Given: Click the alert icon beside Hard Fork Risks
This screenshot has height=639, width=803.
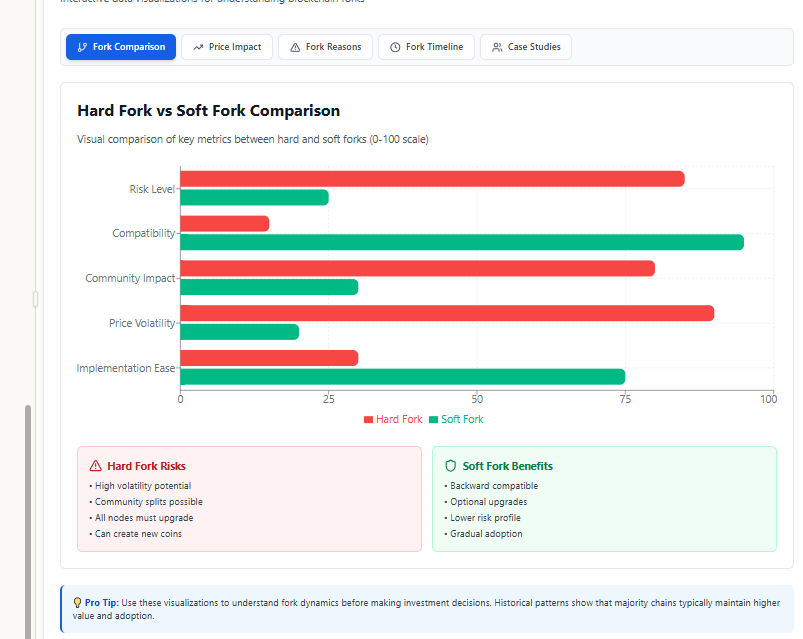Looking at the screenshot, I should 96,466.
